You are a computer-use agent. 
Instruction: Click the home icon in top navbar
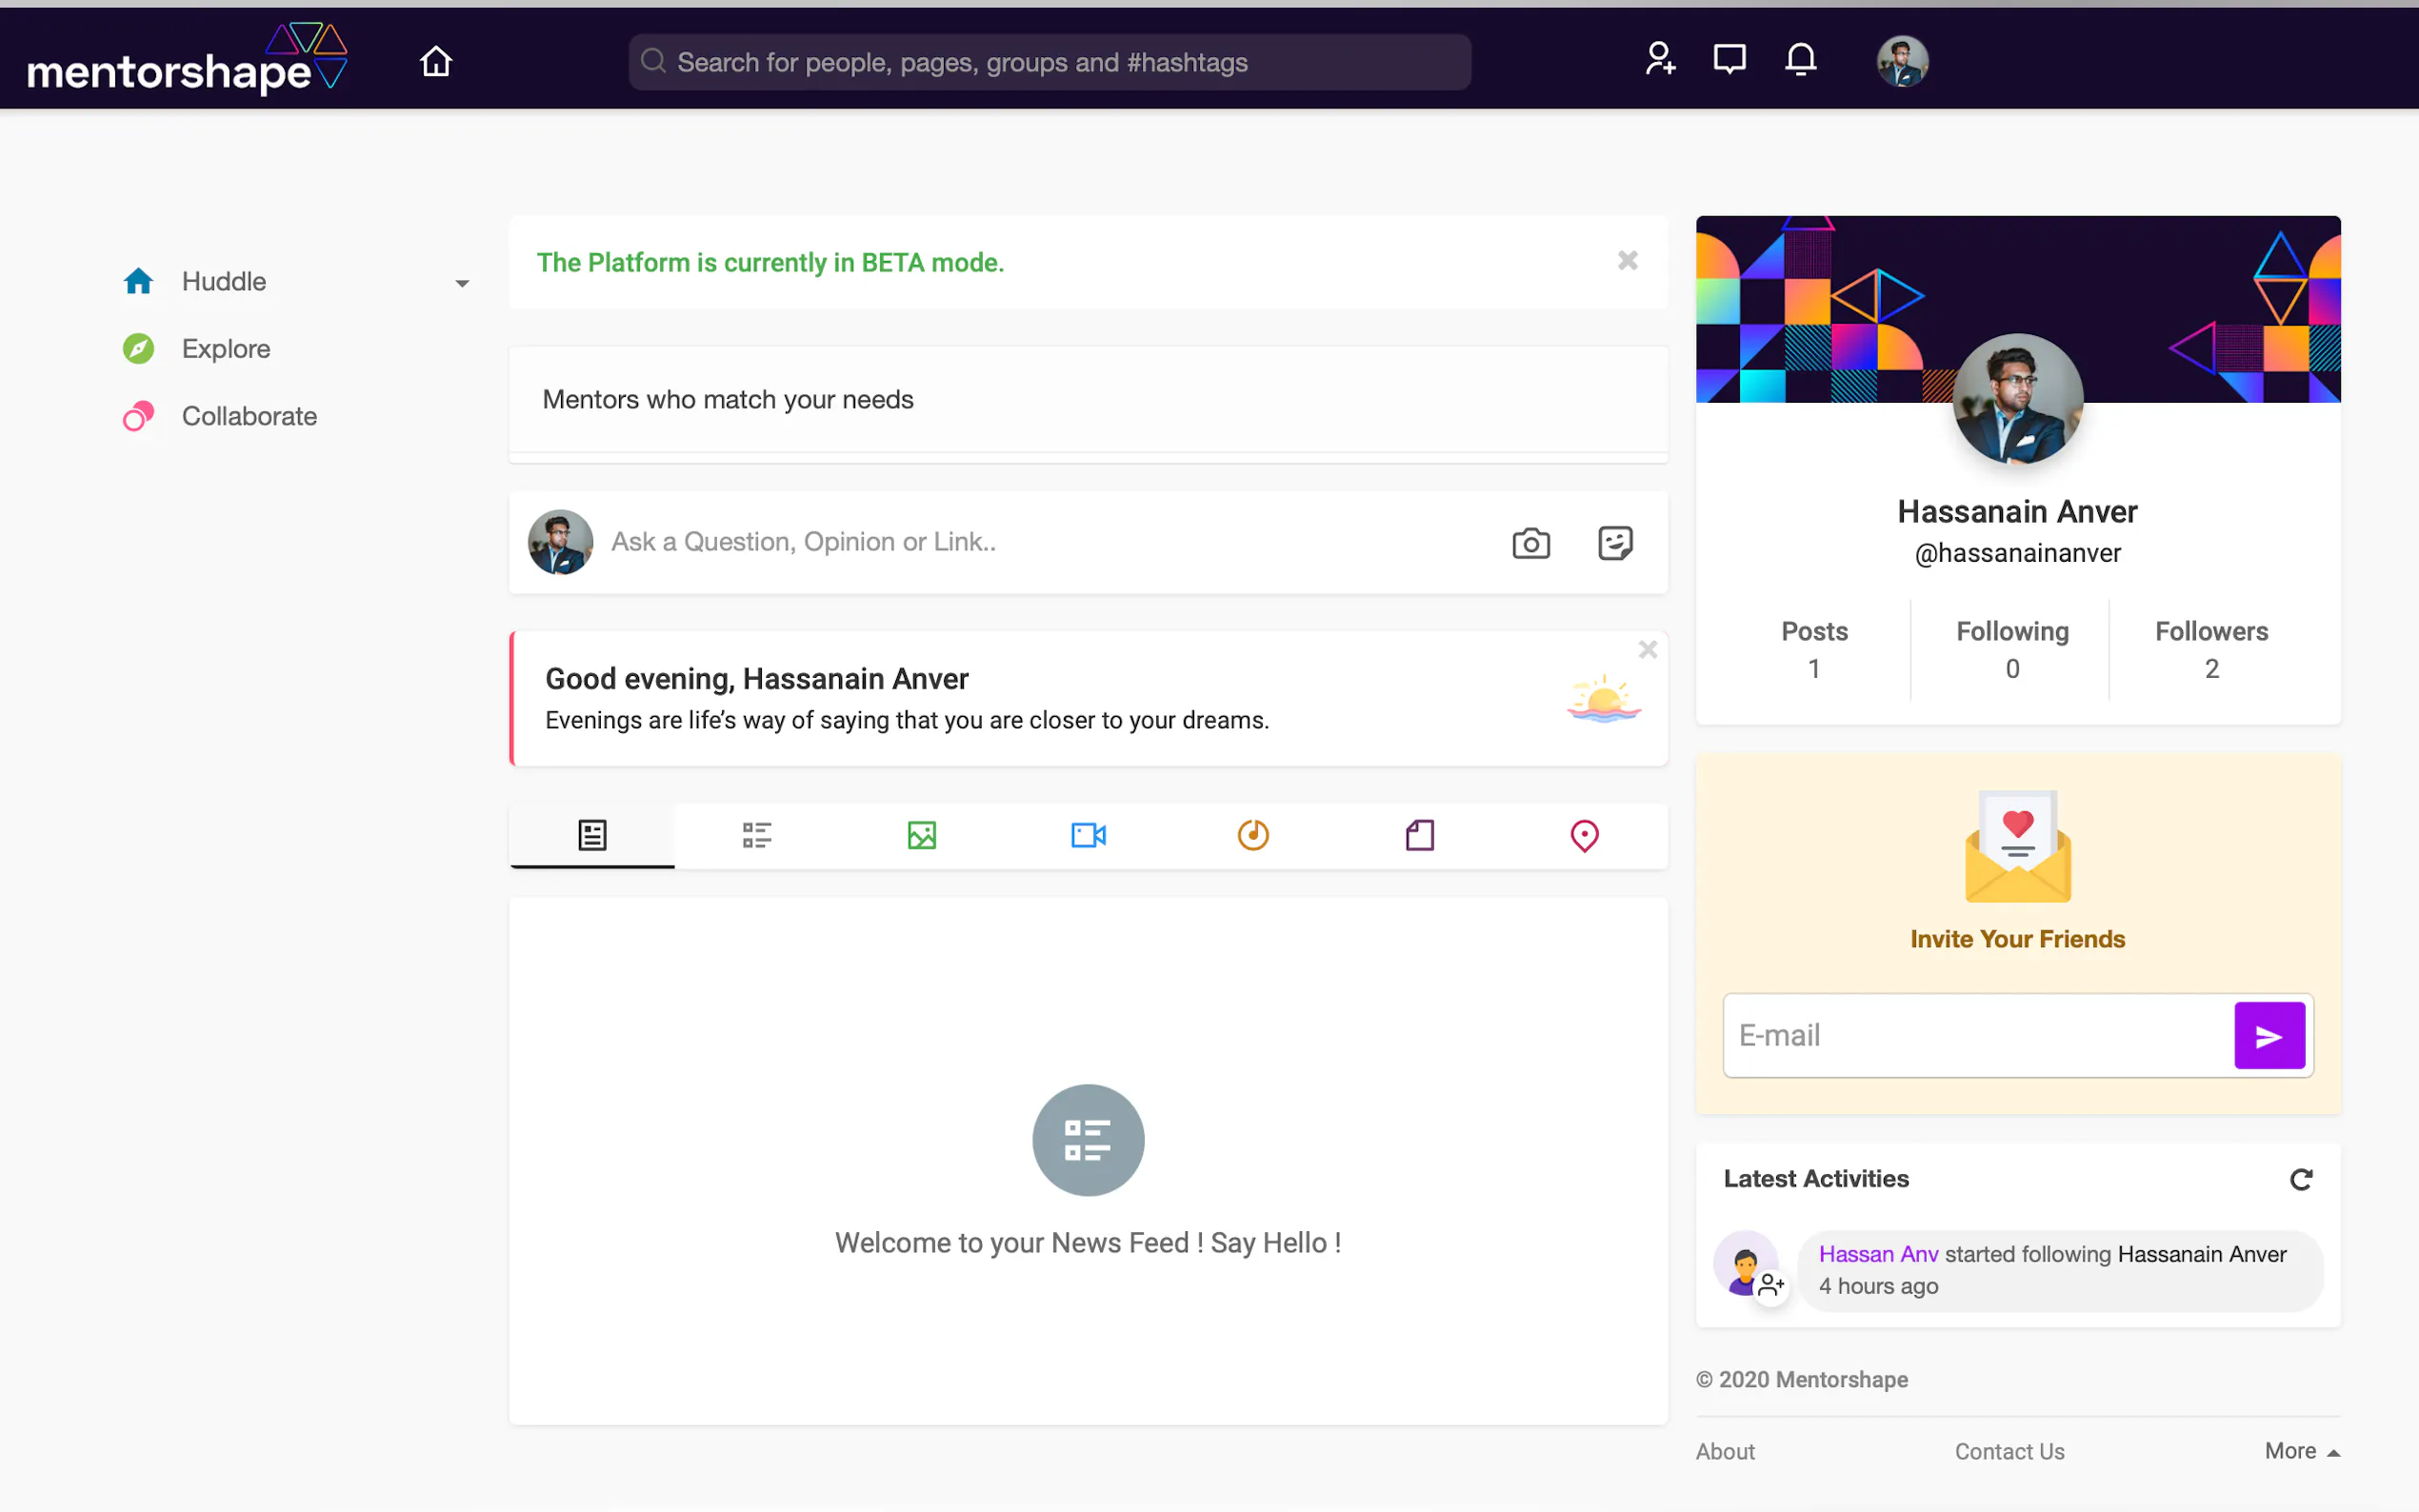pyautogui.click(x=436, y=62)
